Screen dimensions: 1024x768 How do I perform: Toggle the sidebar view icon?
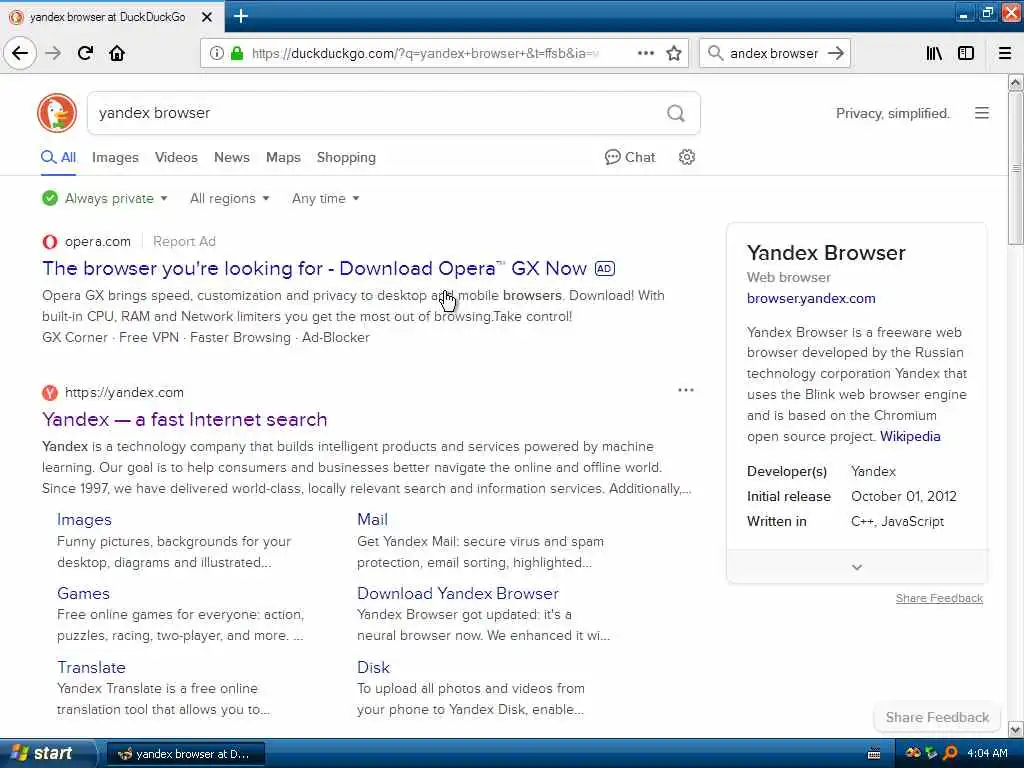click(x=966, y=54)
